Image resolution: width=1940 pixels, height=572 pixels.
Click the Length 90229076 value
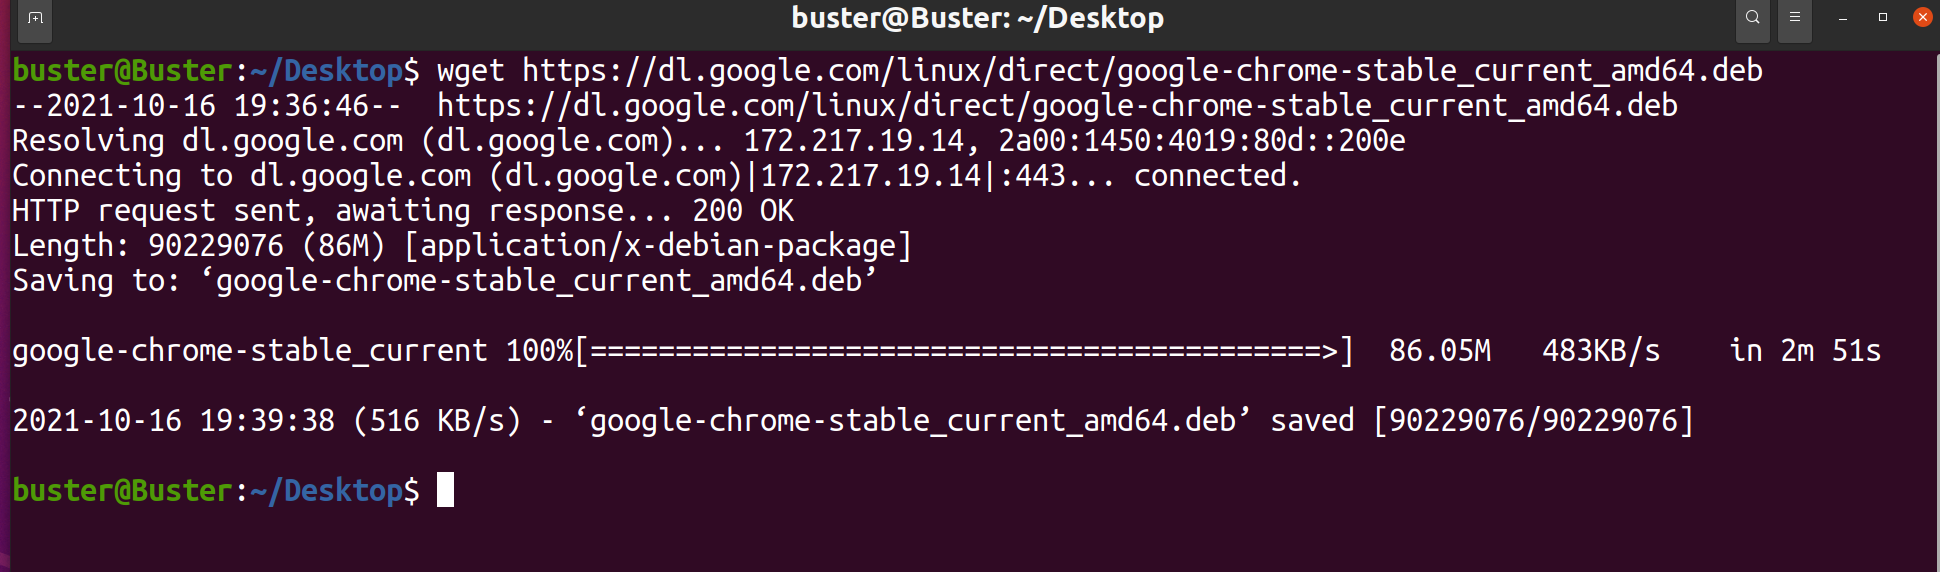[x=216, y=246]
